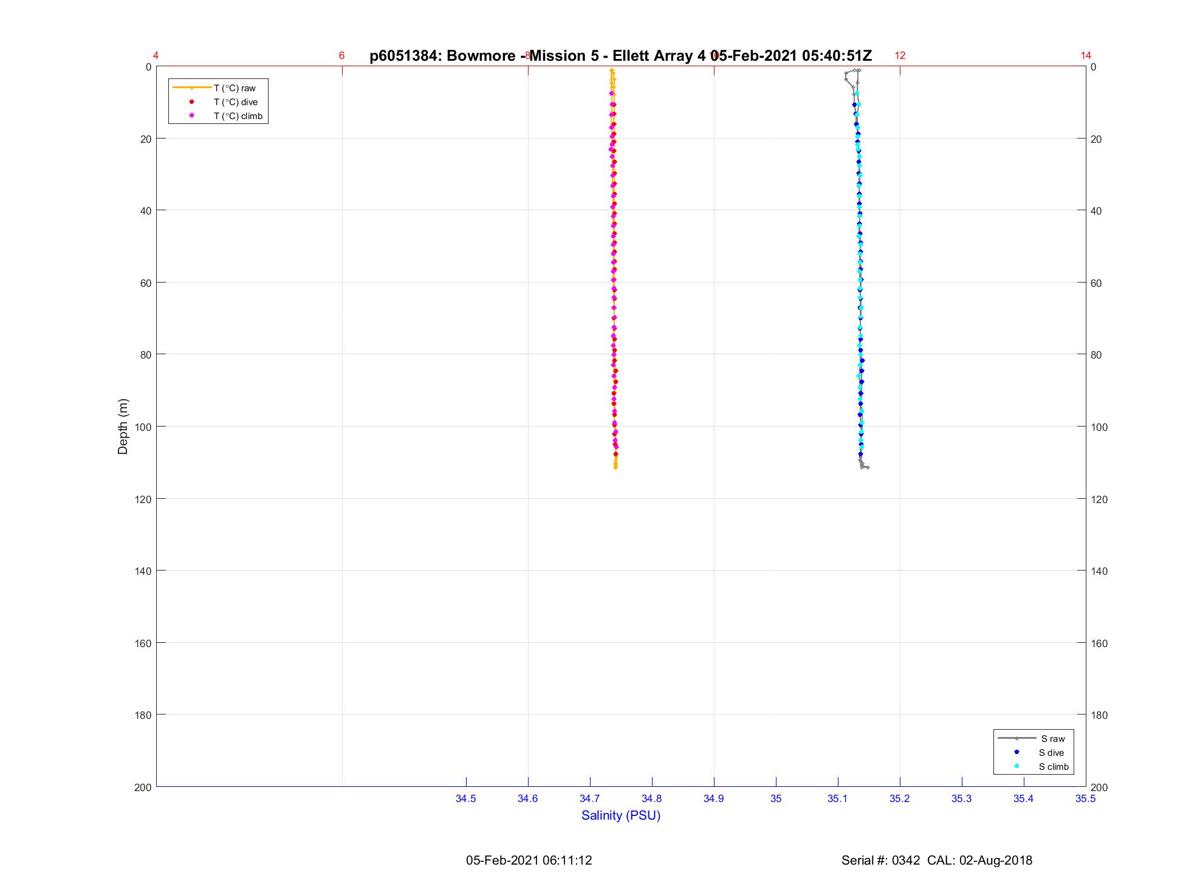Select the 'T (°C) climb' legend entry
This screenshot has width=1200, height=885.
[x=238, y=116]
